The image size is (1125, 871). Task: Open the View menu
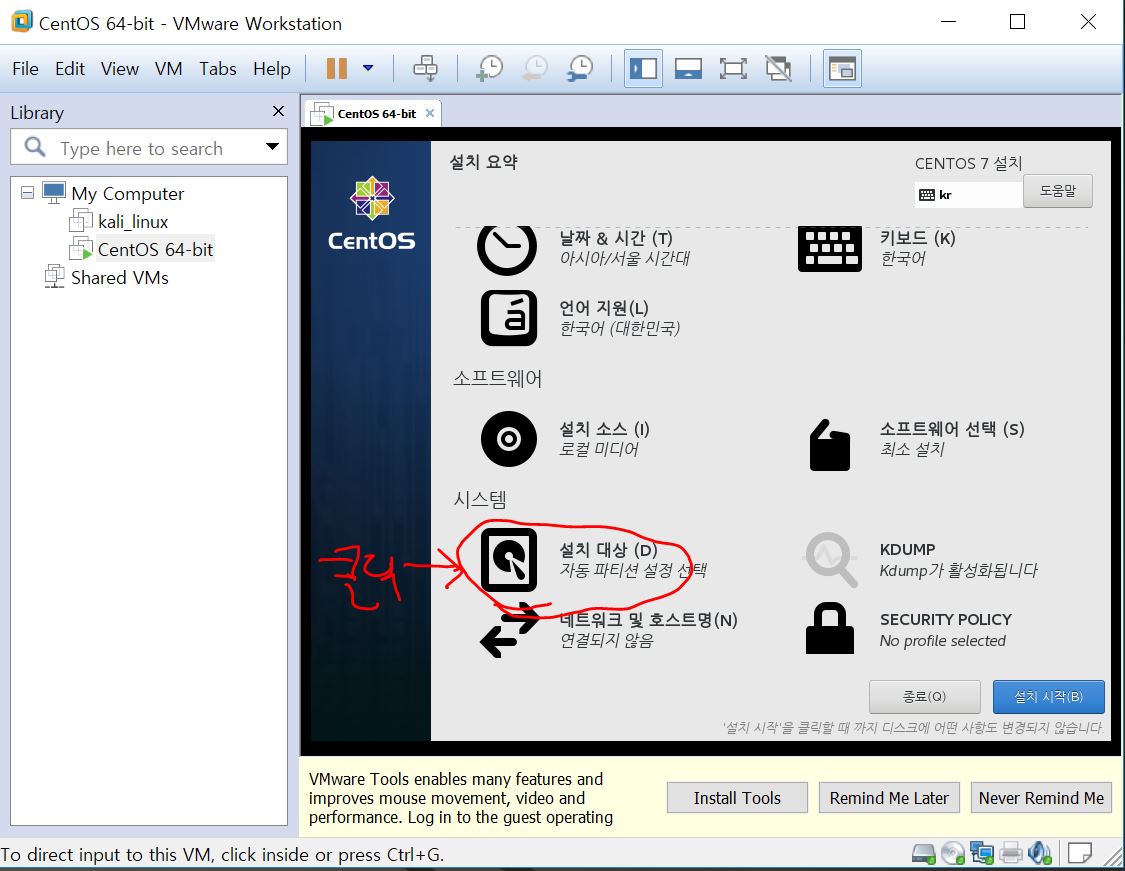[119, 69]
